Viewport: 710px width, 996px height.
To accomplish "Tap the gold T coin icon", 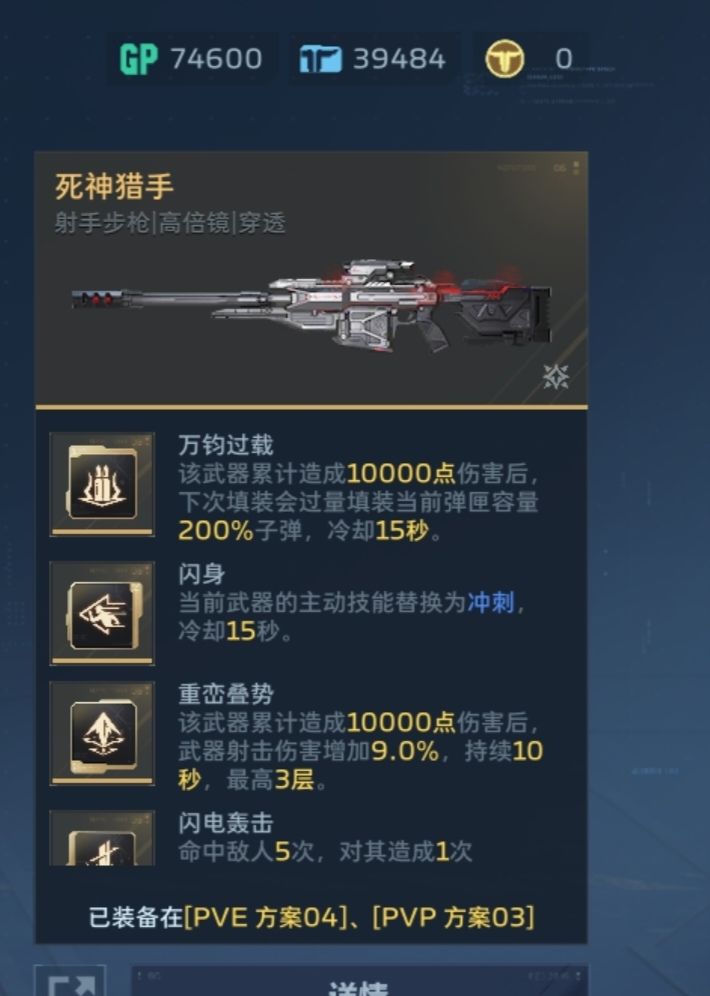I will (x=505, y=59).
